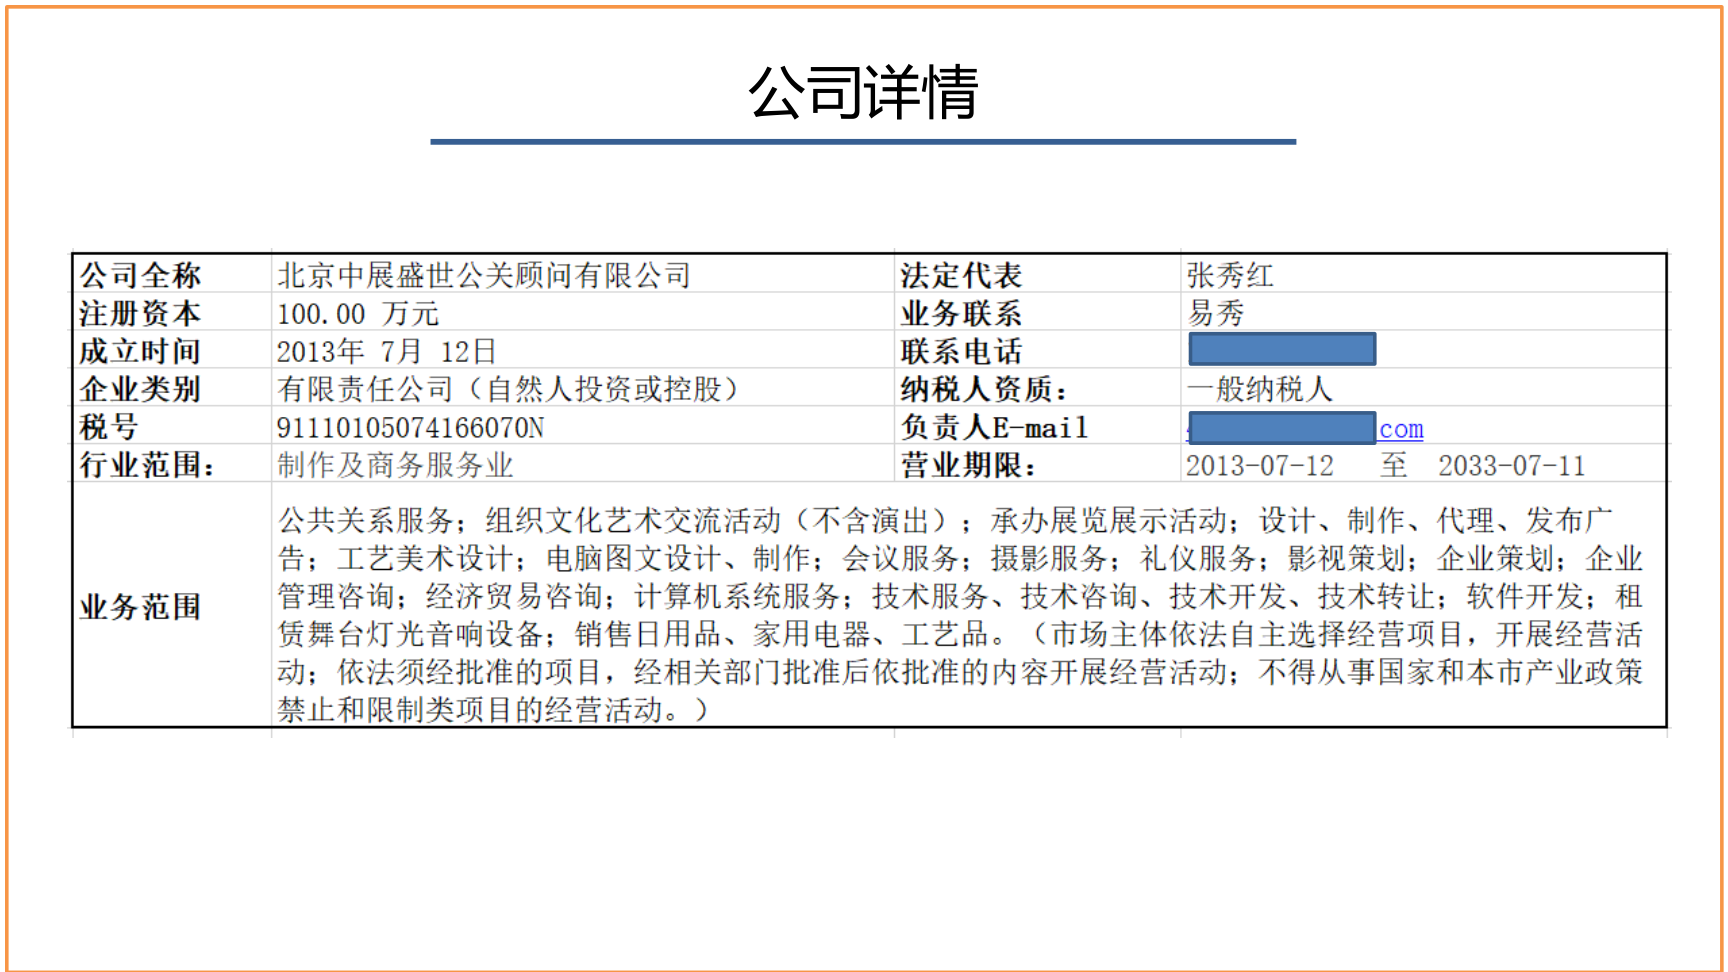Click the 100.00 万元 value cell

point(358,313)
